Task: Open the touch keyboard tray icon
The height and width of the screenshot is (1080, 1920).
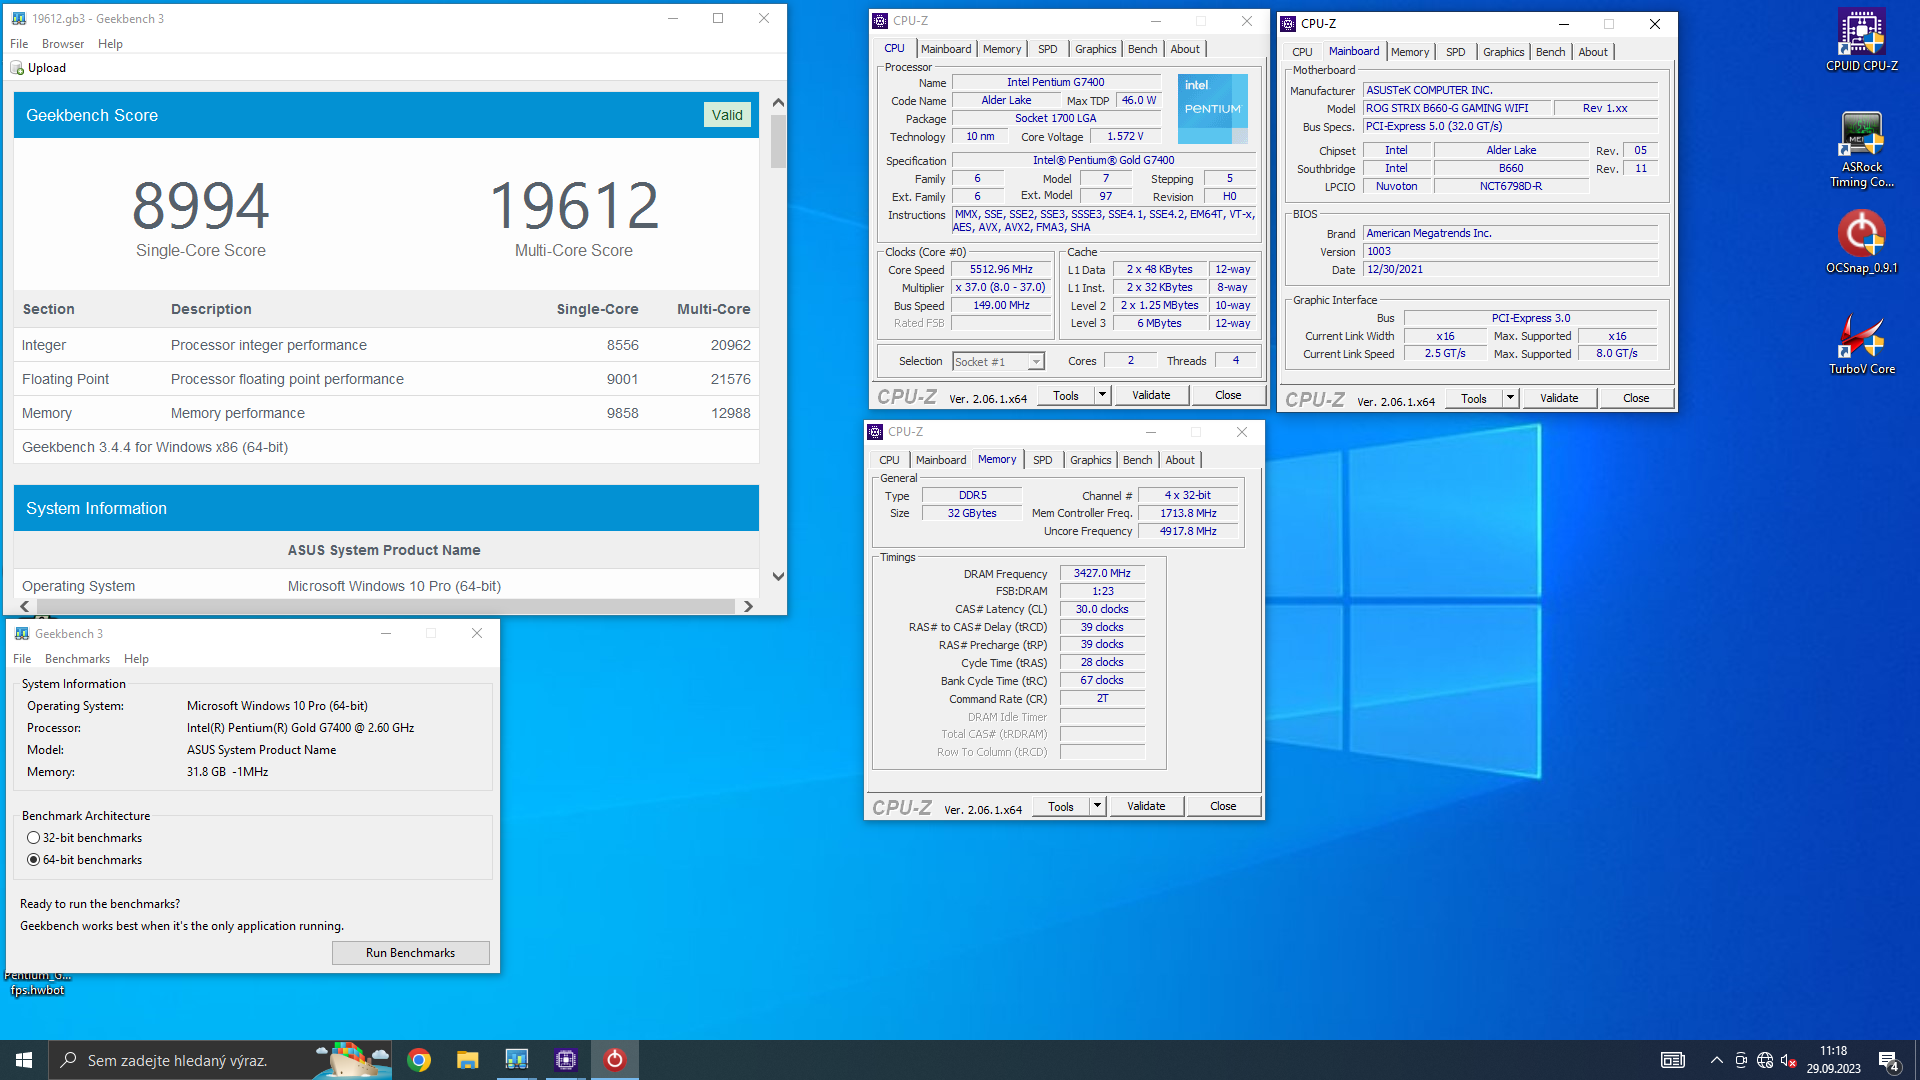Action: tap(1672, 1060)
